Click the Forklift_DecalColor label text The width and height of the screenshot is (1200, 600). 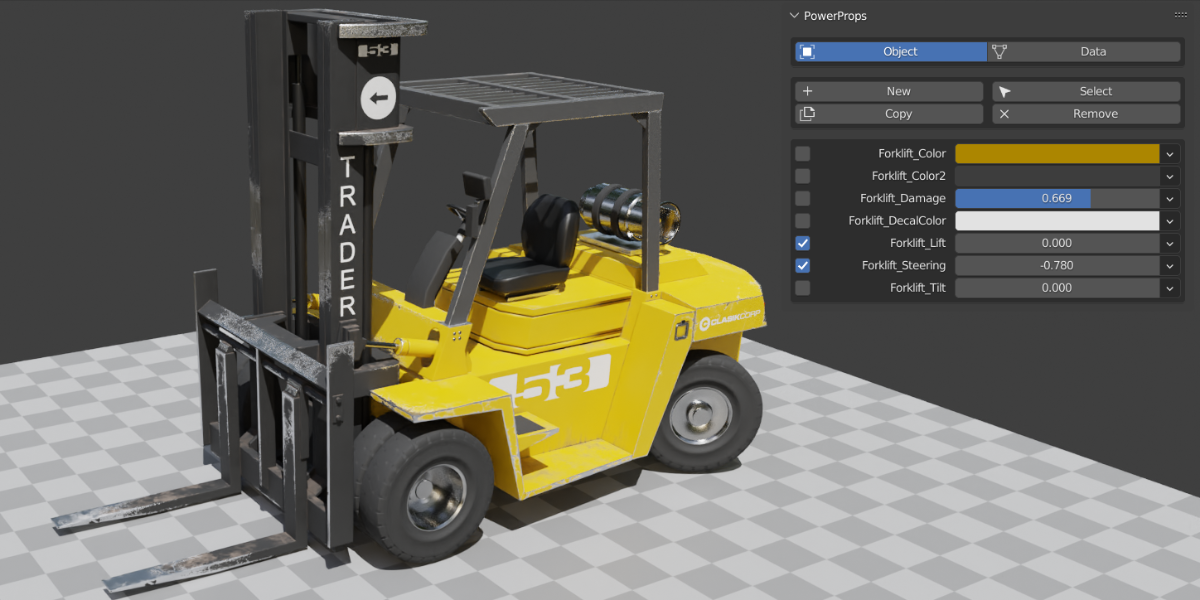coord(897,221)
